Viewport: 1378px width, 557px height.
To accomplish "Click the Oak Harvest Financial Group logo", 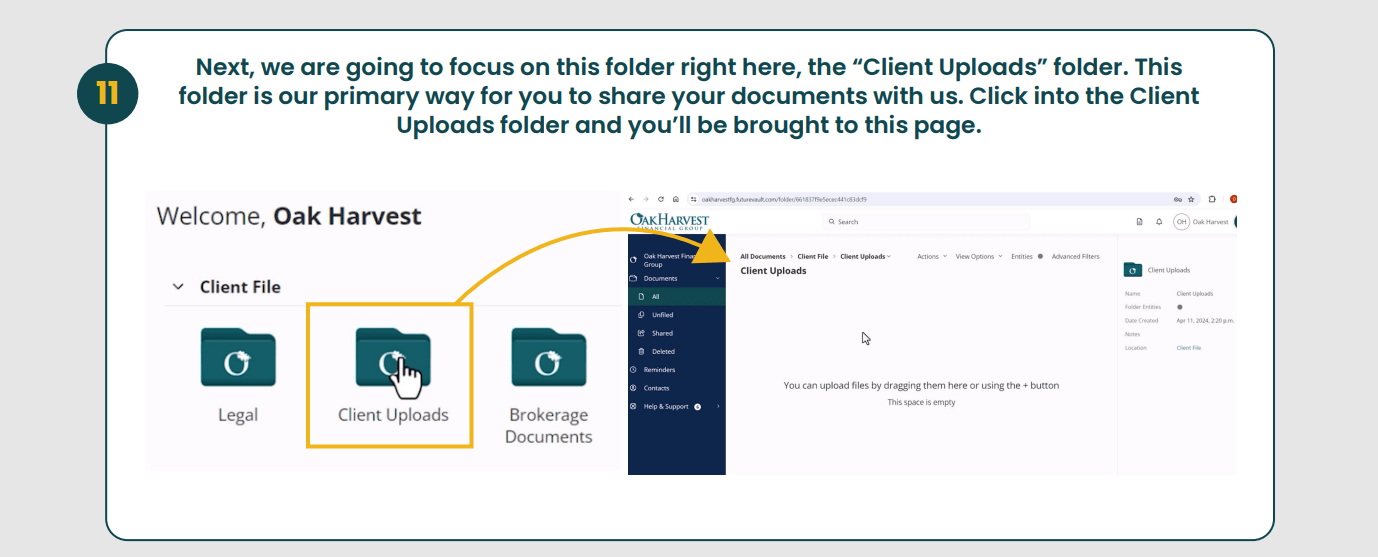I will pos(669,221).
